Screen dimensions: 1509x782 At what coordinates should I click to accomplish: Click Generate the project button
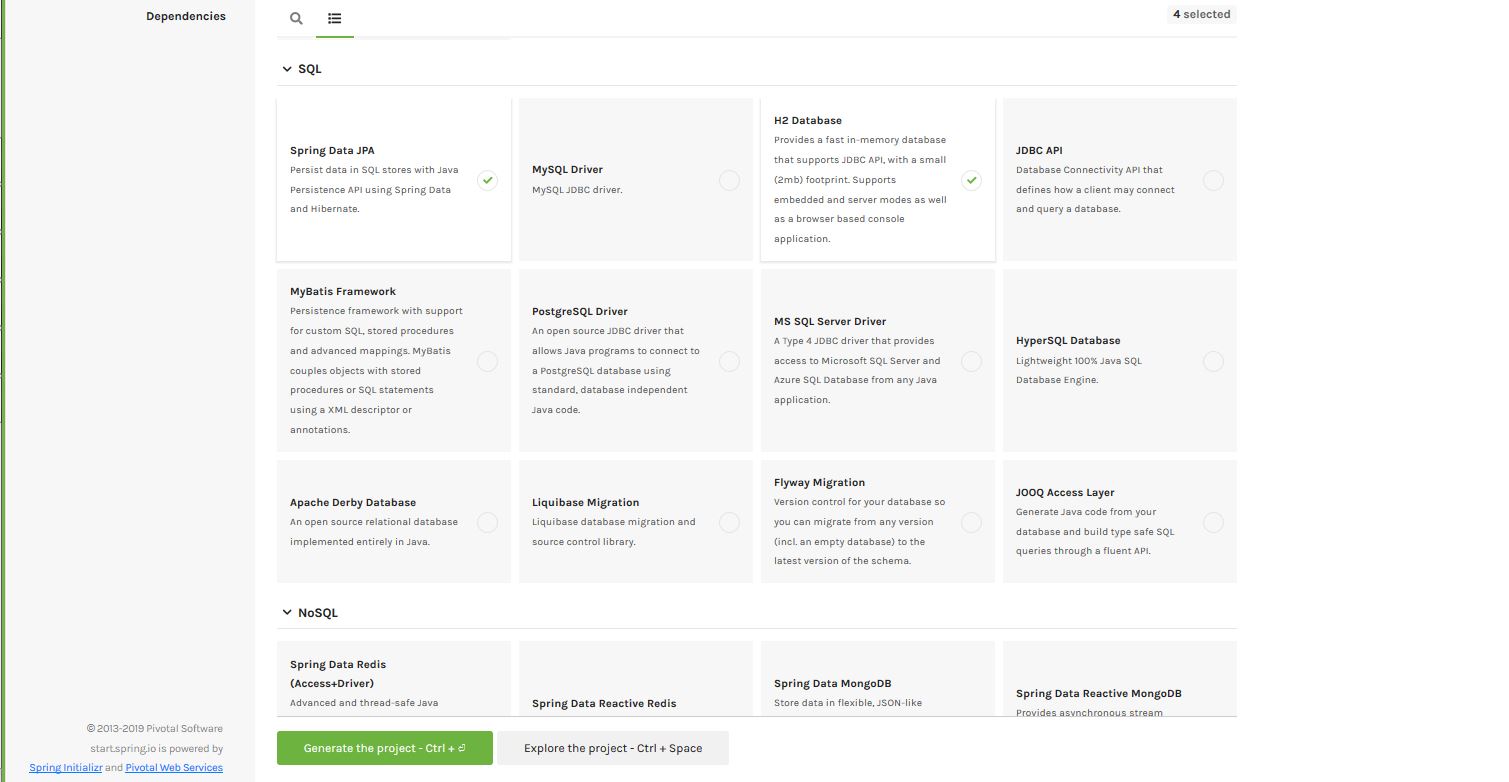(x=384, y=748)
